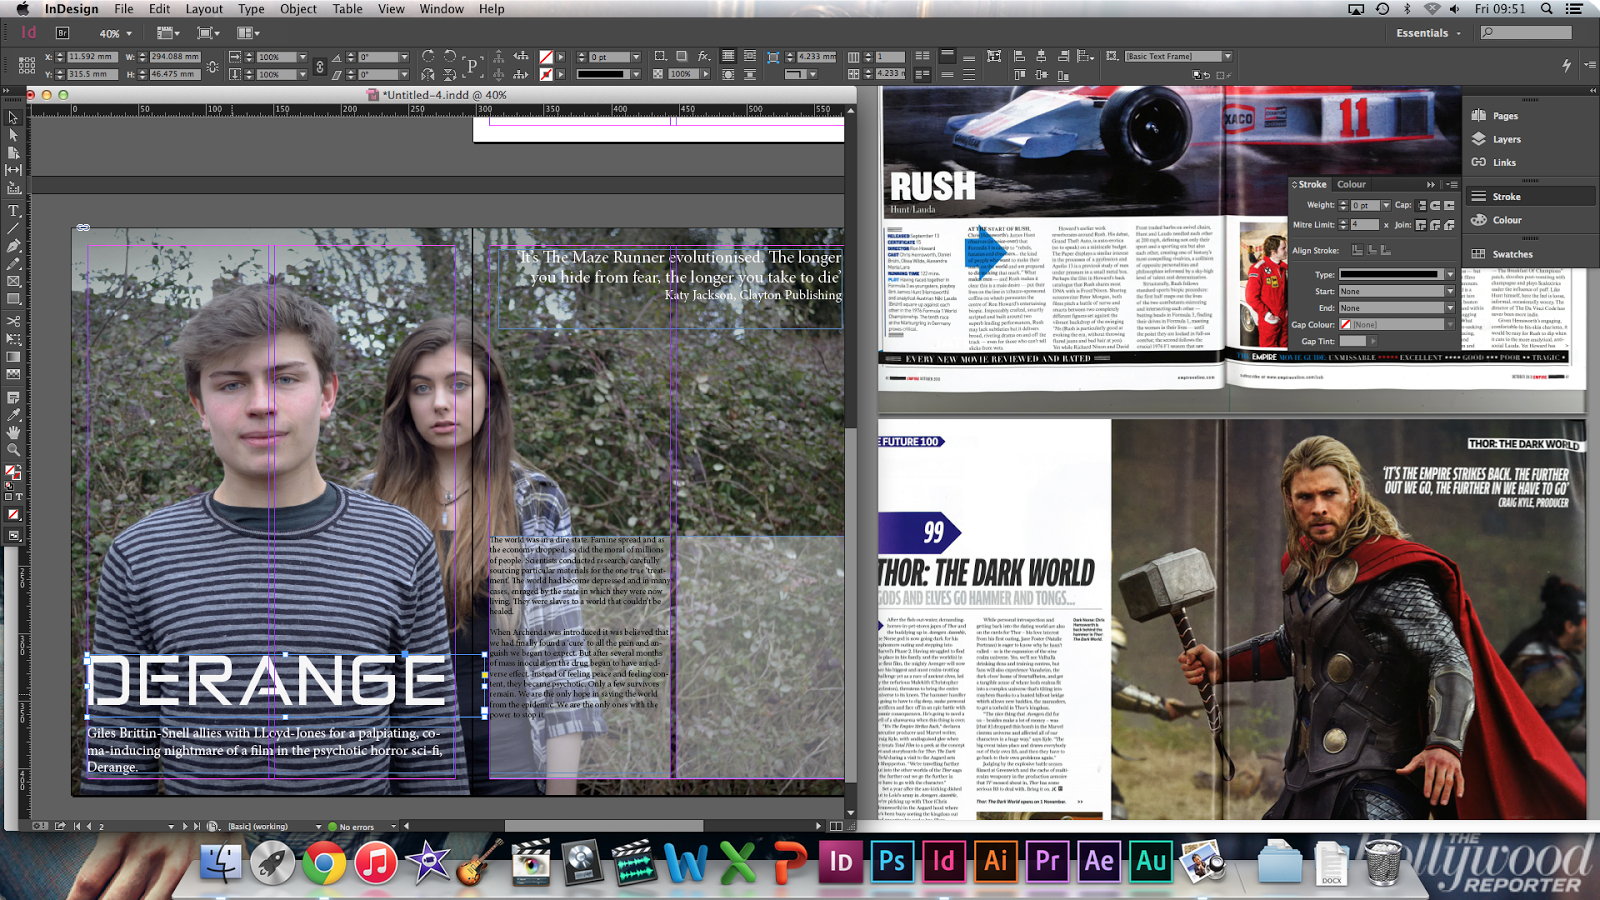The image size is (1600, 900).
Task: Click the drop shadow icon in Control panel
Action: pyautogui.click(x=682, y=56)
